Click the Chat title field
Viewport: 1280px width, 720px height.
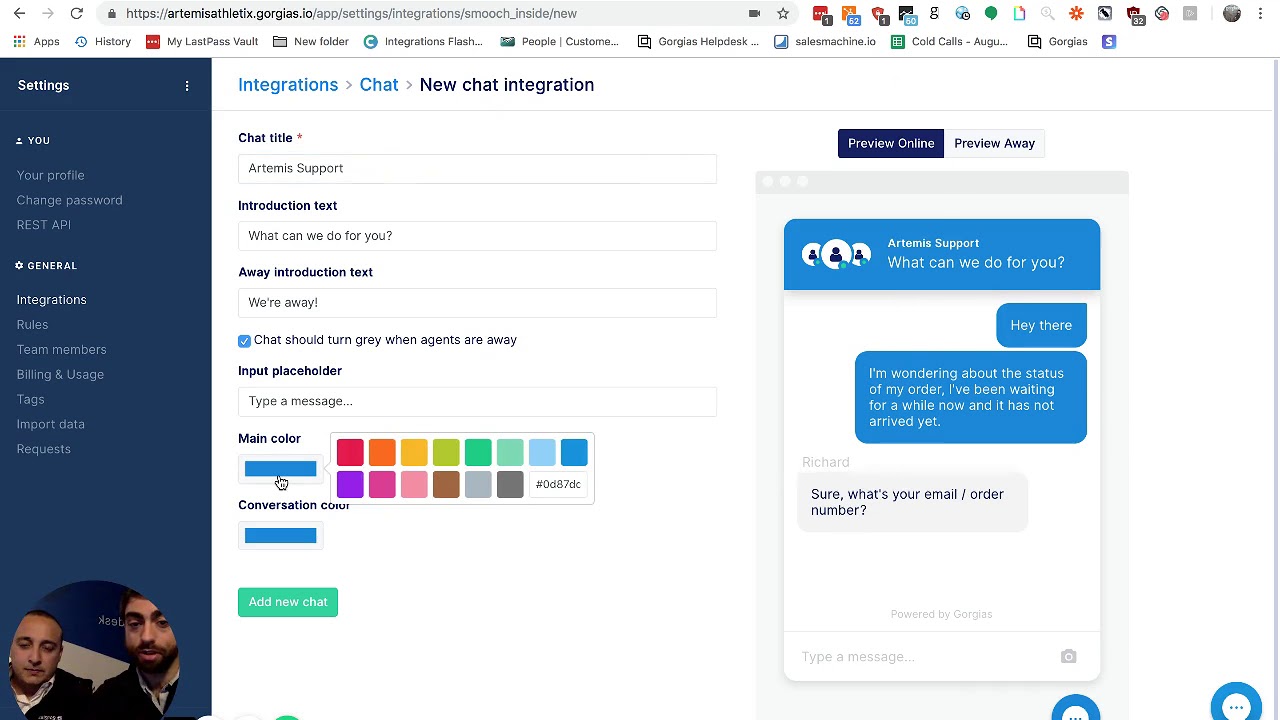click(477, 168)
